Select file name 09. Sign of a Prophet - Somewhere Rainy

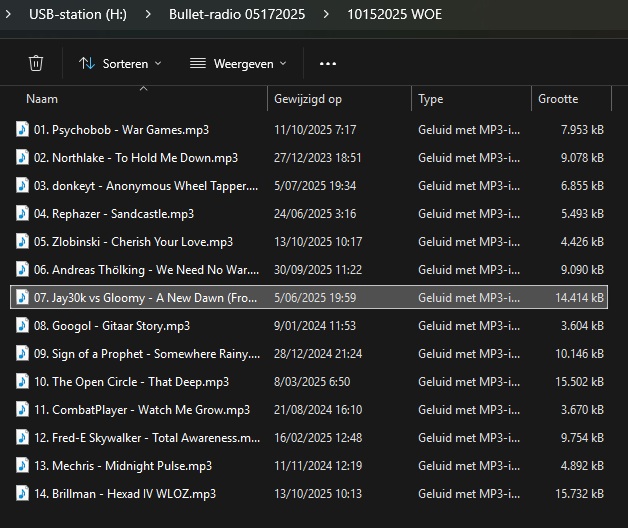coord(147,354)
